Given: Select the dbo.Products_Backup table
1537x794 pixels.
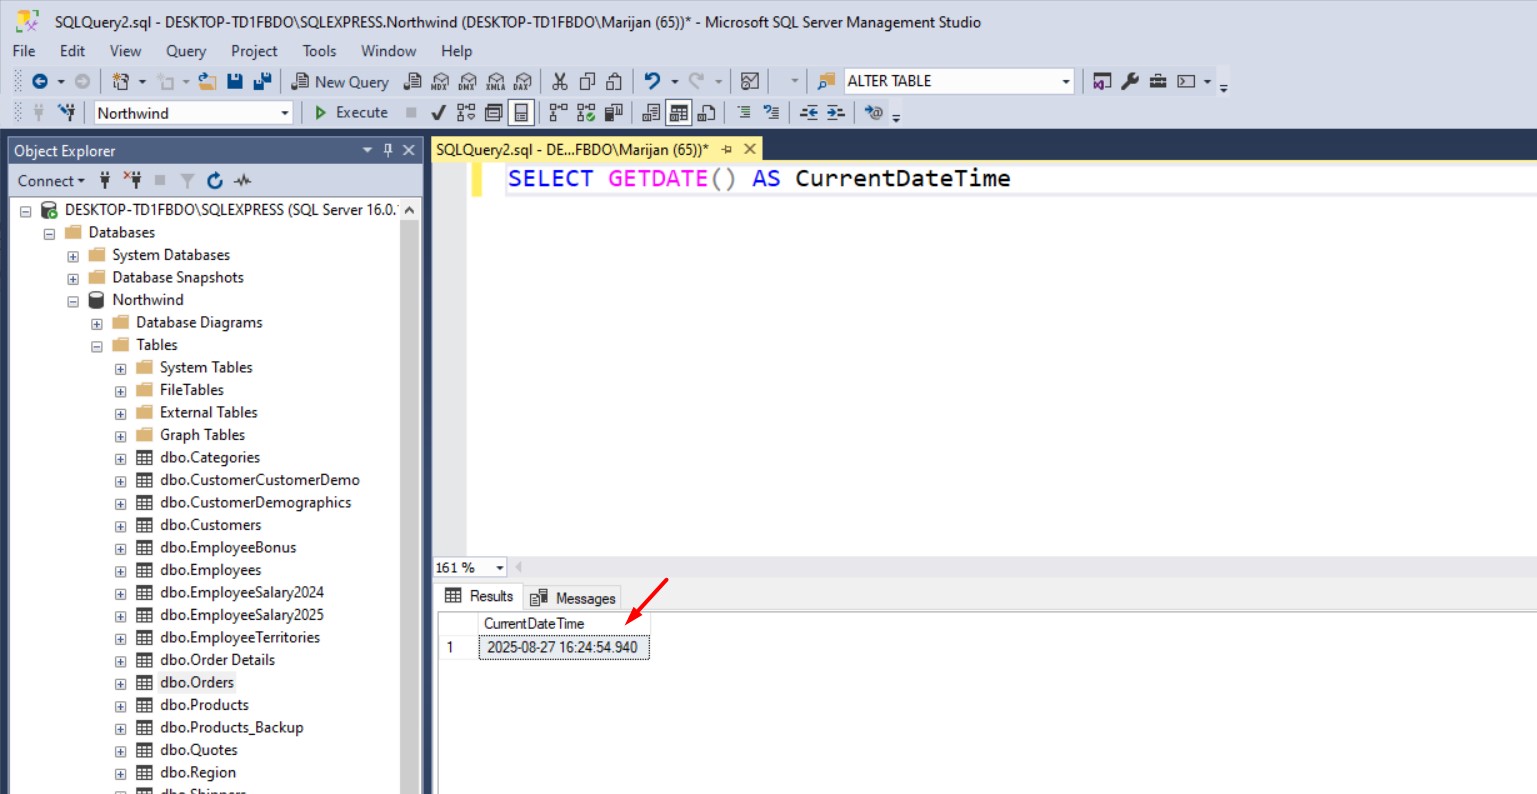Looking at the screenshot, I should click(231, 727).
